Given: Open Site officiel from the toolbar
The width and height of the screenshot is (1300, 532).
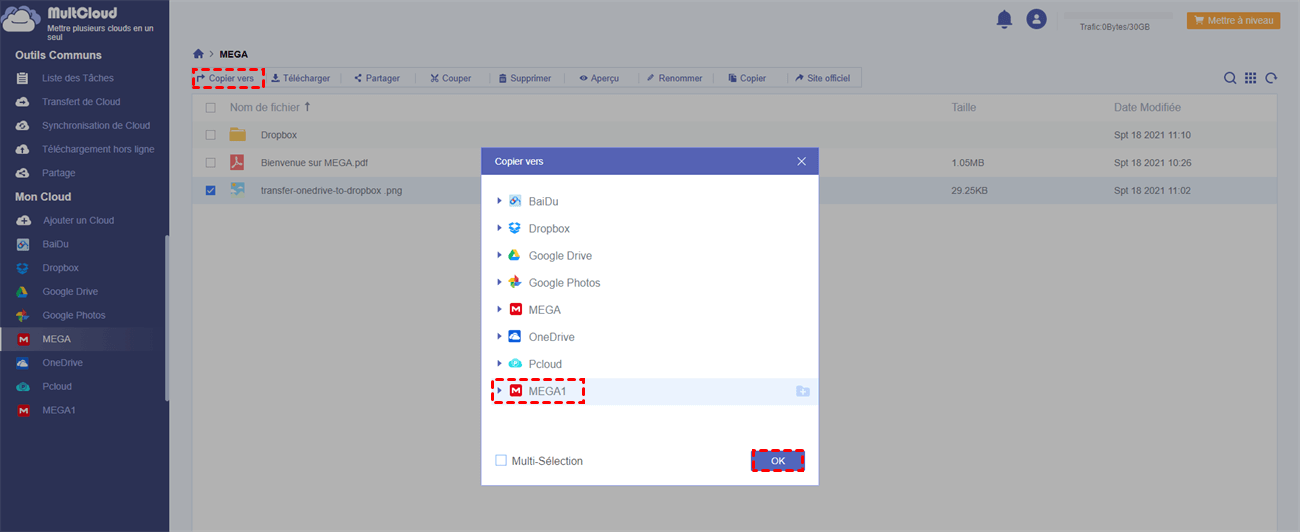Looking at the screenshot, I should click(822, 78).
